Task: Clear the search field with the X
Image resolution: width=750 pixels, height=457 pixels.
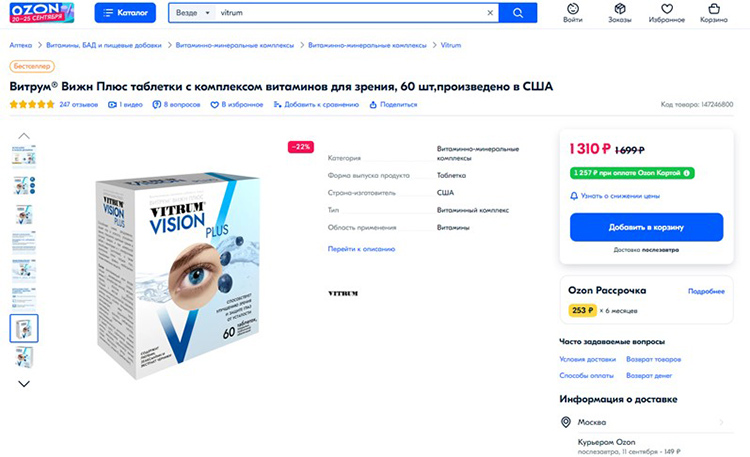Action: (x=490, y=13)
